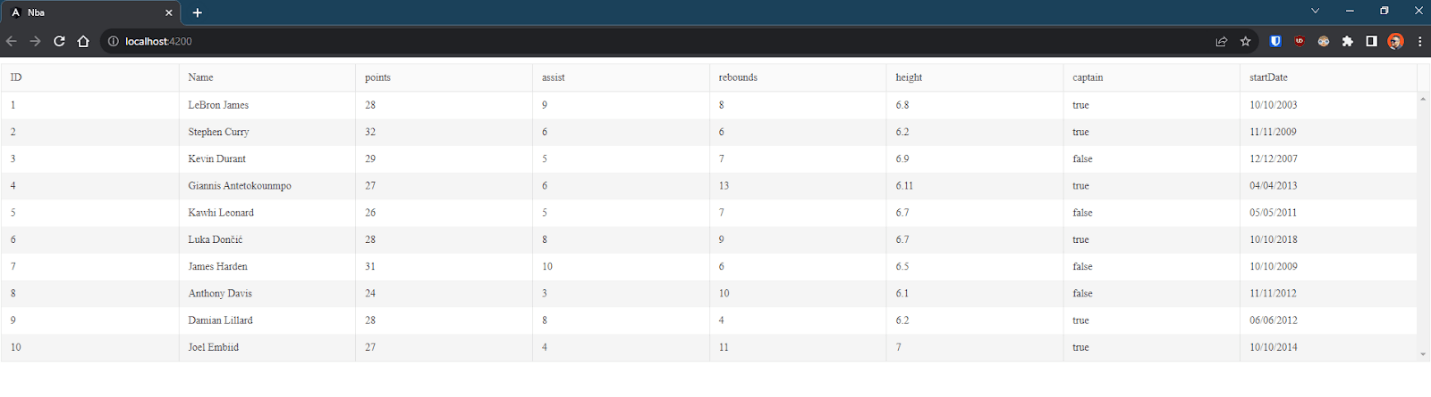Viewport: 1431px width, 397px height.
Task: Open the Bitwarden shield extension
Action: click(1276, 41)
